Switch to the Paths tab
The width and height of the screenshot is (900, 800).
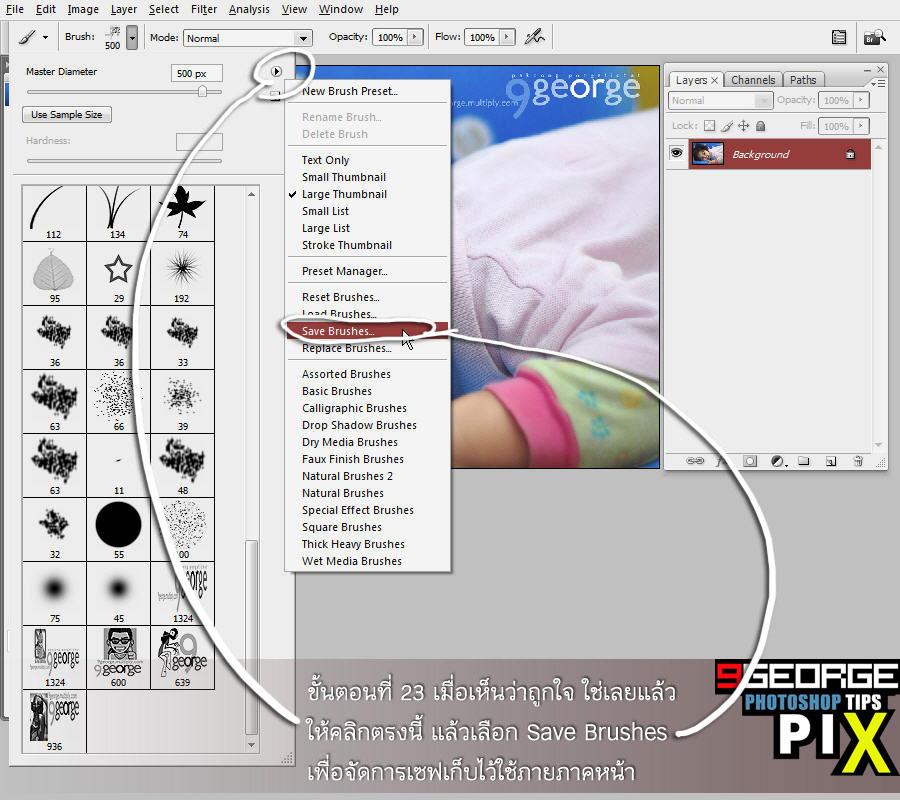click(802, 80)
